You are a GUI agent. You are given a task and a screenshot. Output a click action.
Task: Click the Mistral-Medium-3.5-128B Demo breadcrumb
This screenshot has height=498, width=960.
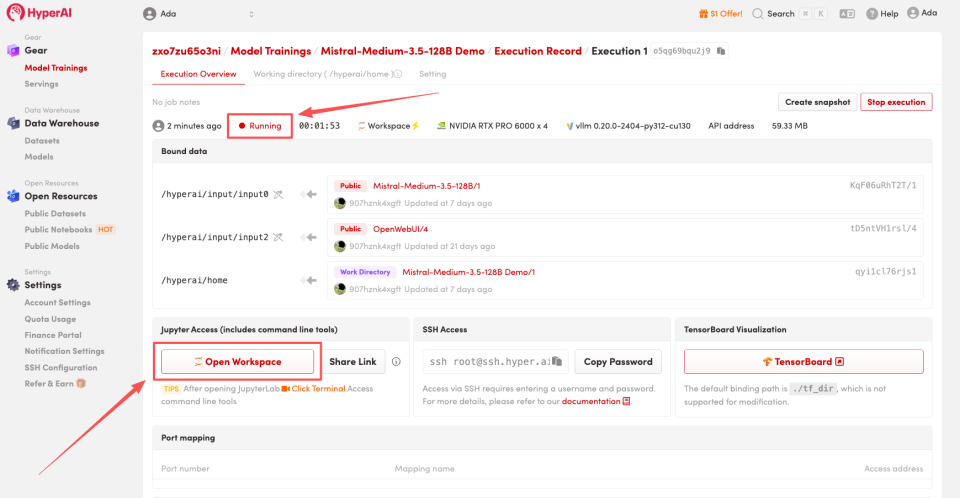[x=402, y=51]
